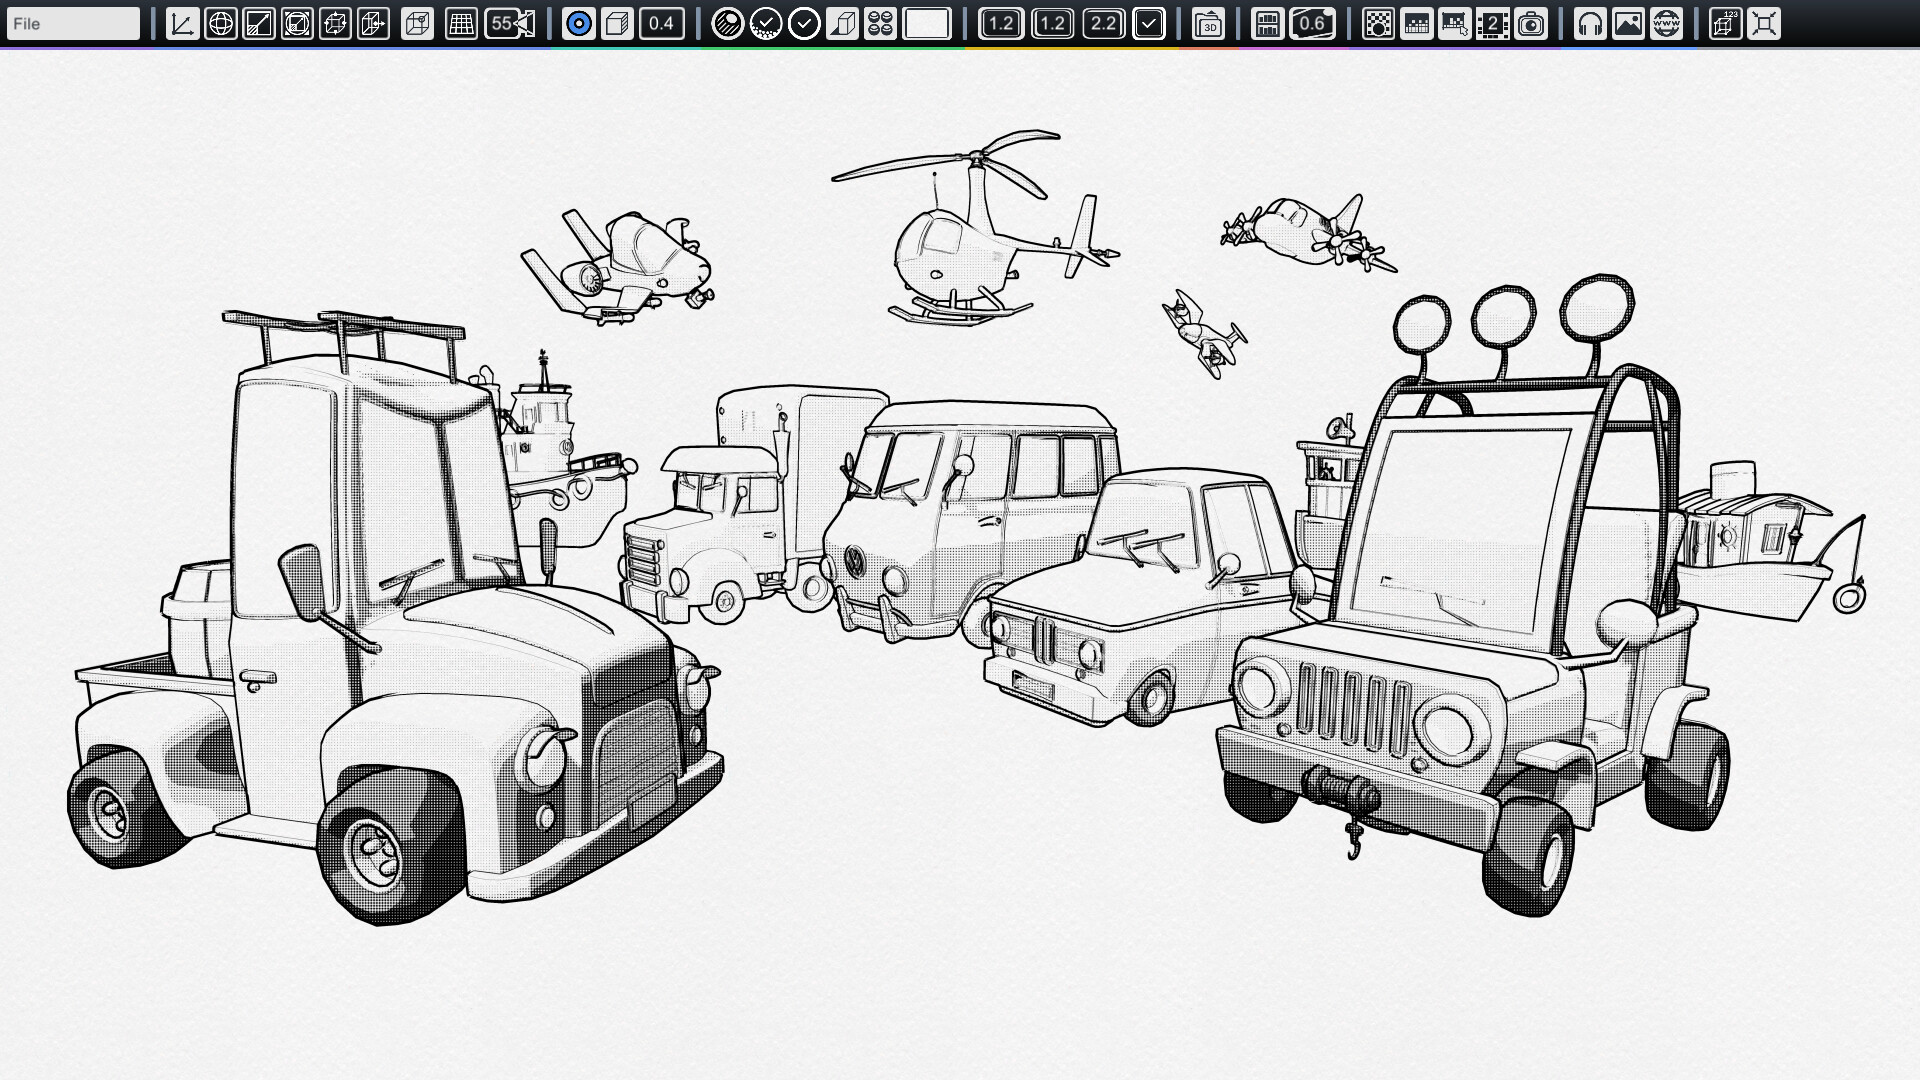Open the File menu field
This screenshot has height=1080, width=1920.
(x=72, y=21)
